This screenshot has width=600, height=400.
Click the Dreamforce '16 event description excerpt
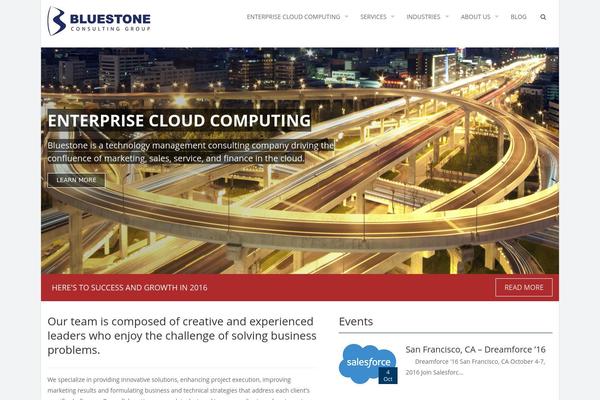475,367
